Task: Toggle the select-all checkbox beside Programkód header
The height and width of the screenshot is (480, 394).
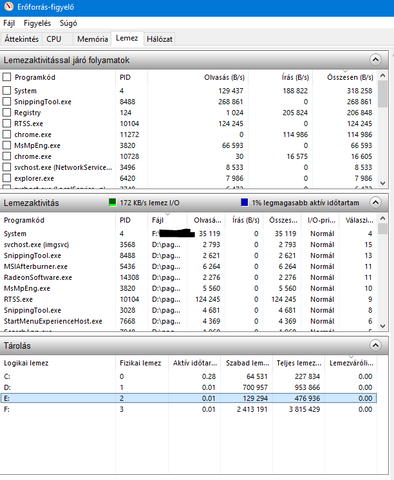Action: (7, 77)
